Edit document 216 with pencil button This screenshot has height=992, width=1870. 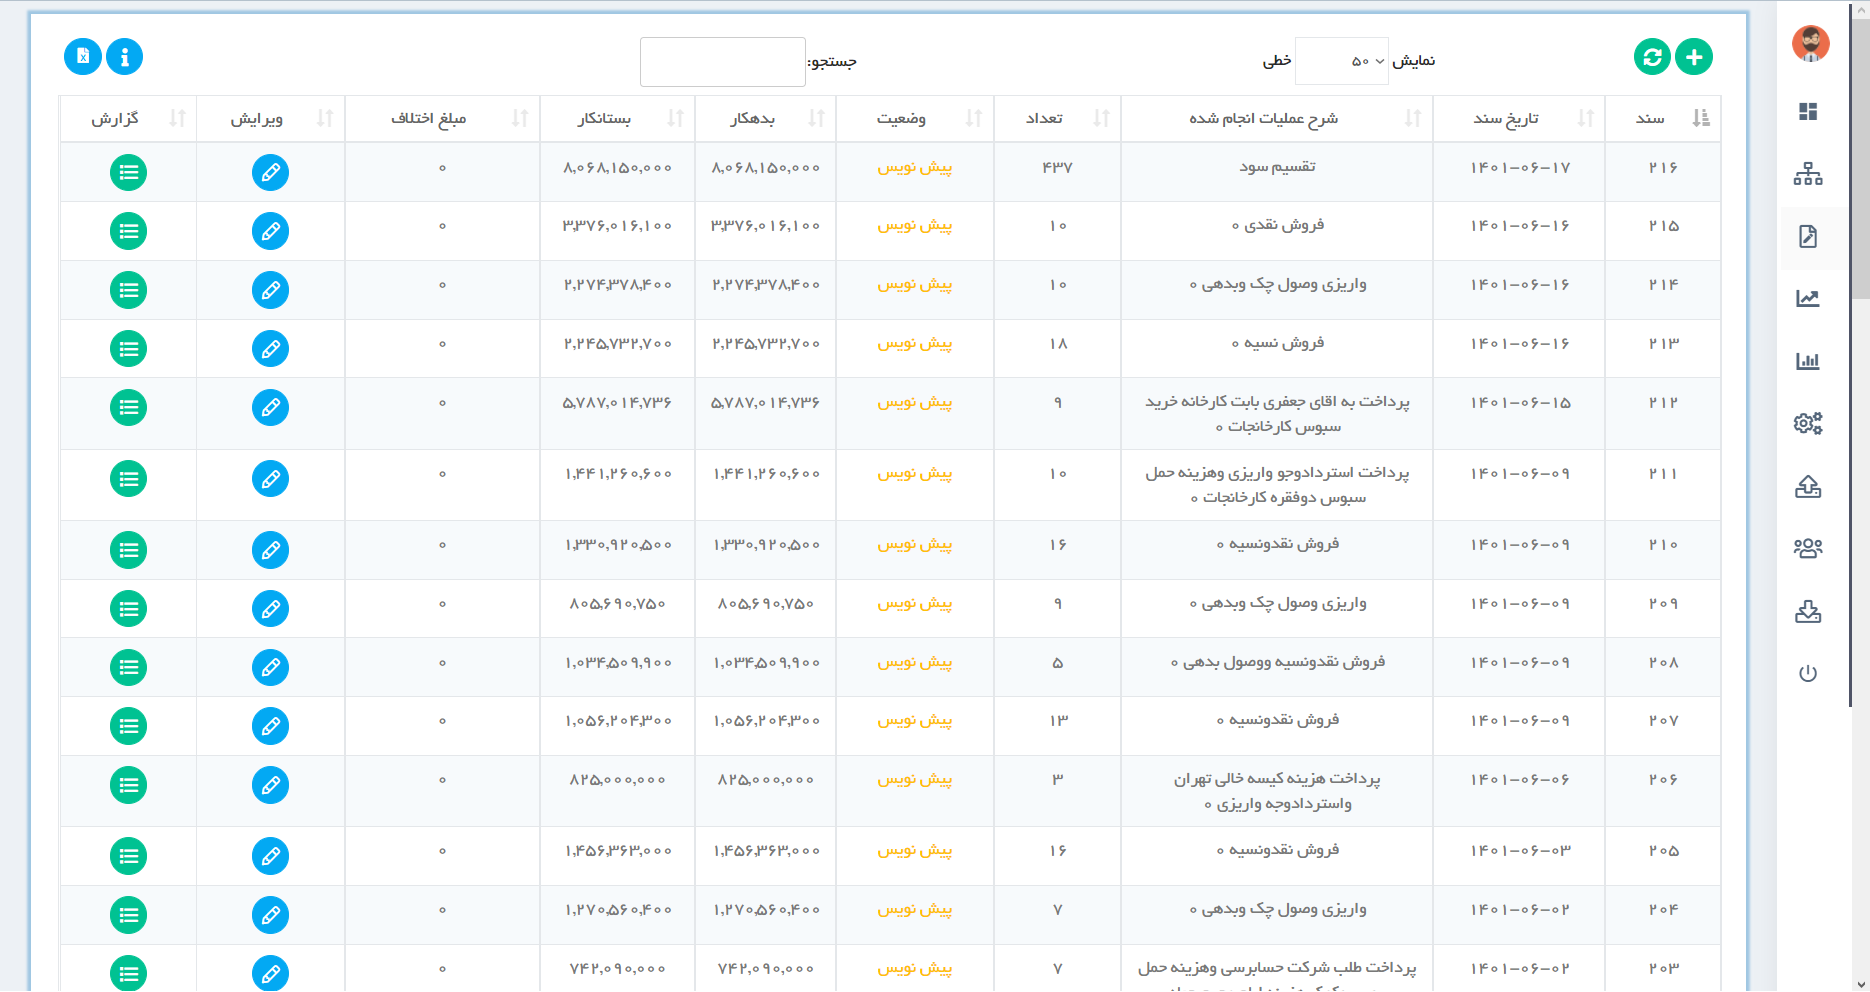(270, 173)
